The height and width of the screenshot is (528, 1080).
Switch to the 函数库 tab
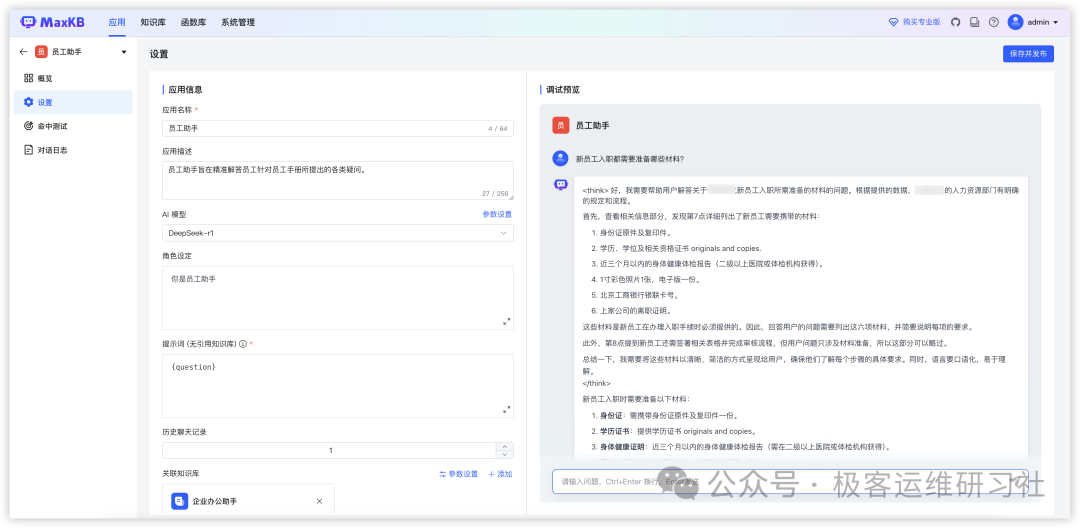193,22
